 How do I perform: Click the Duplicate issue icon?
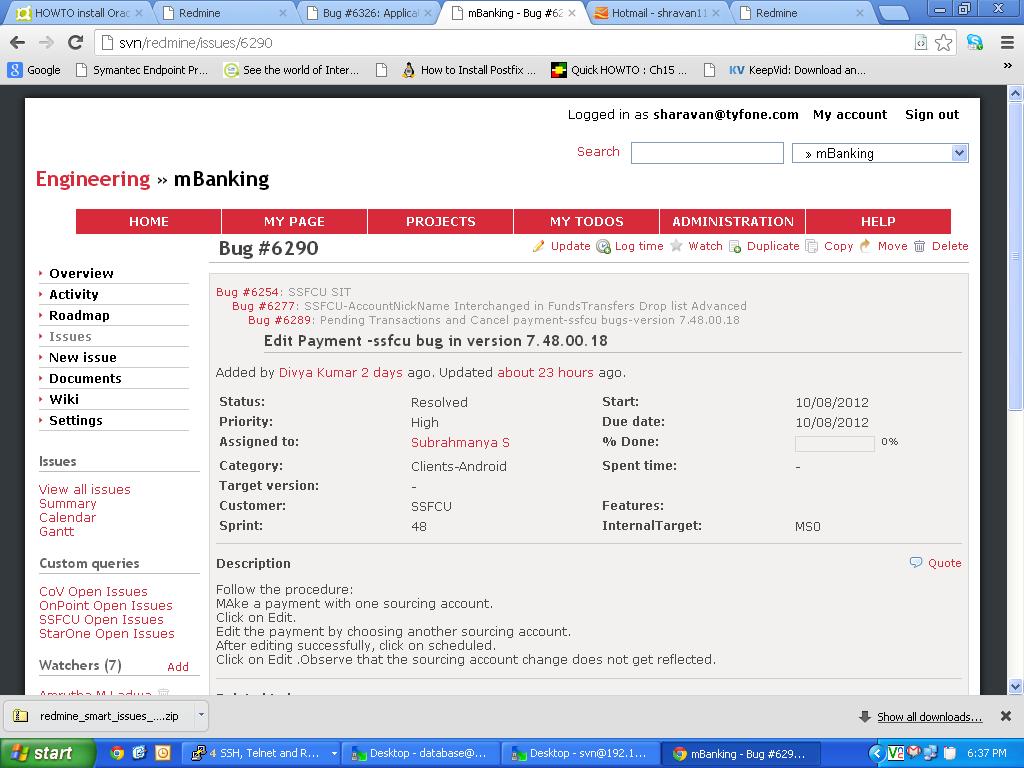736,246
